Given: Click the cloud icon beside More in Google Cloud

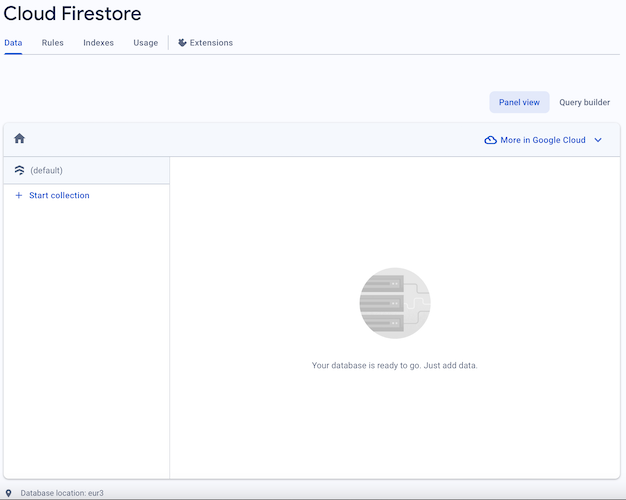Looking at the screenshot, I should point(490,140).
